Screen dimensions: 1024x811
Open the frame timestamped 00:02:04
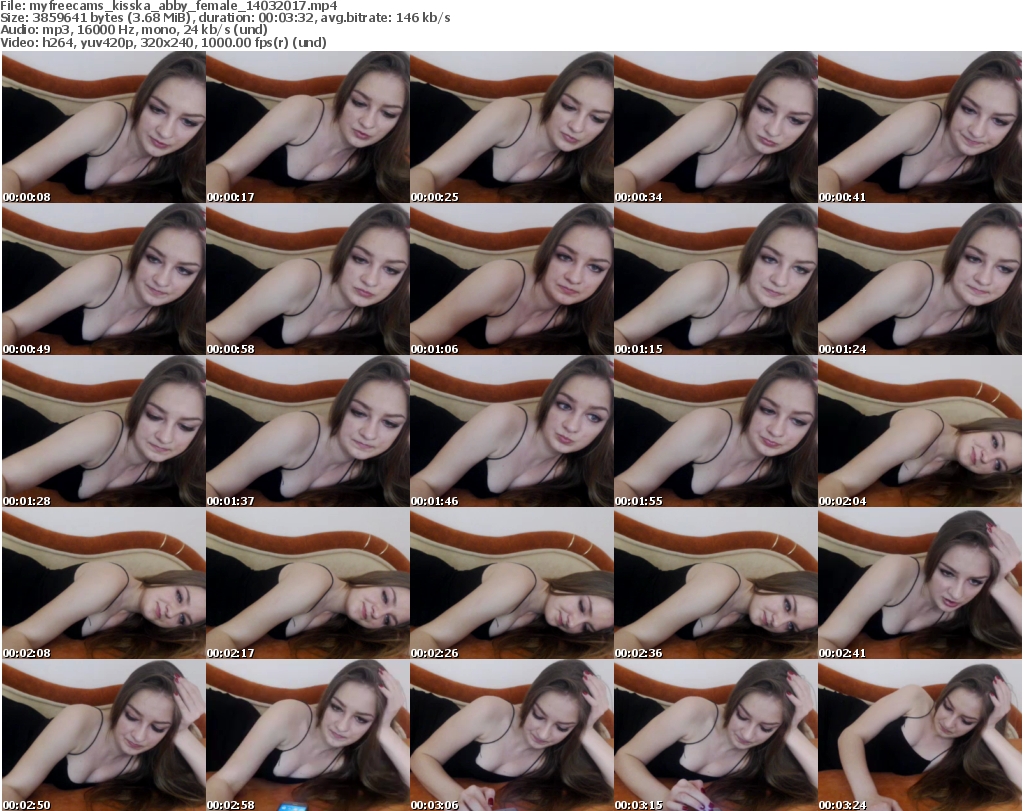pos(920,432)
